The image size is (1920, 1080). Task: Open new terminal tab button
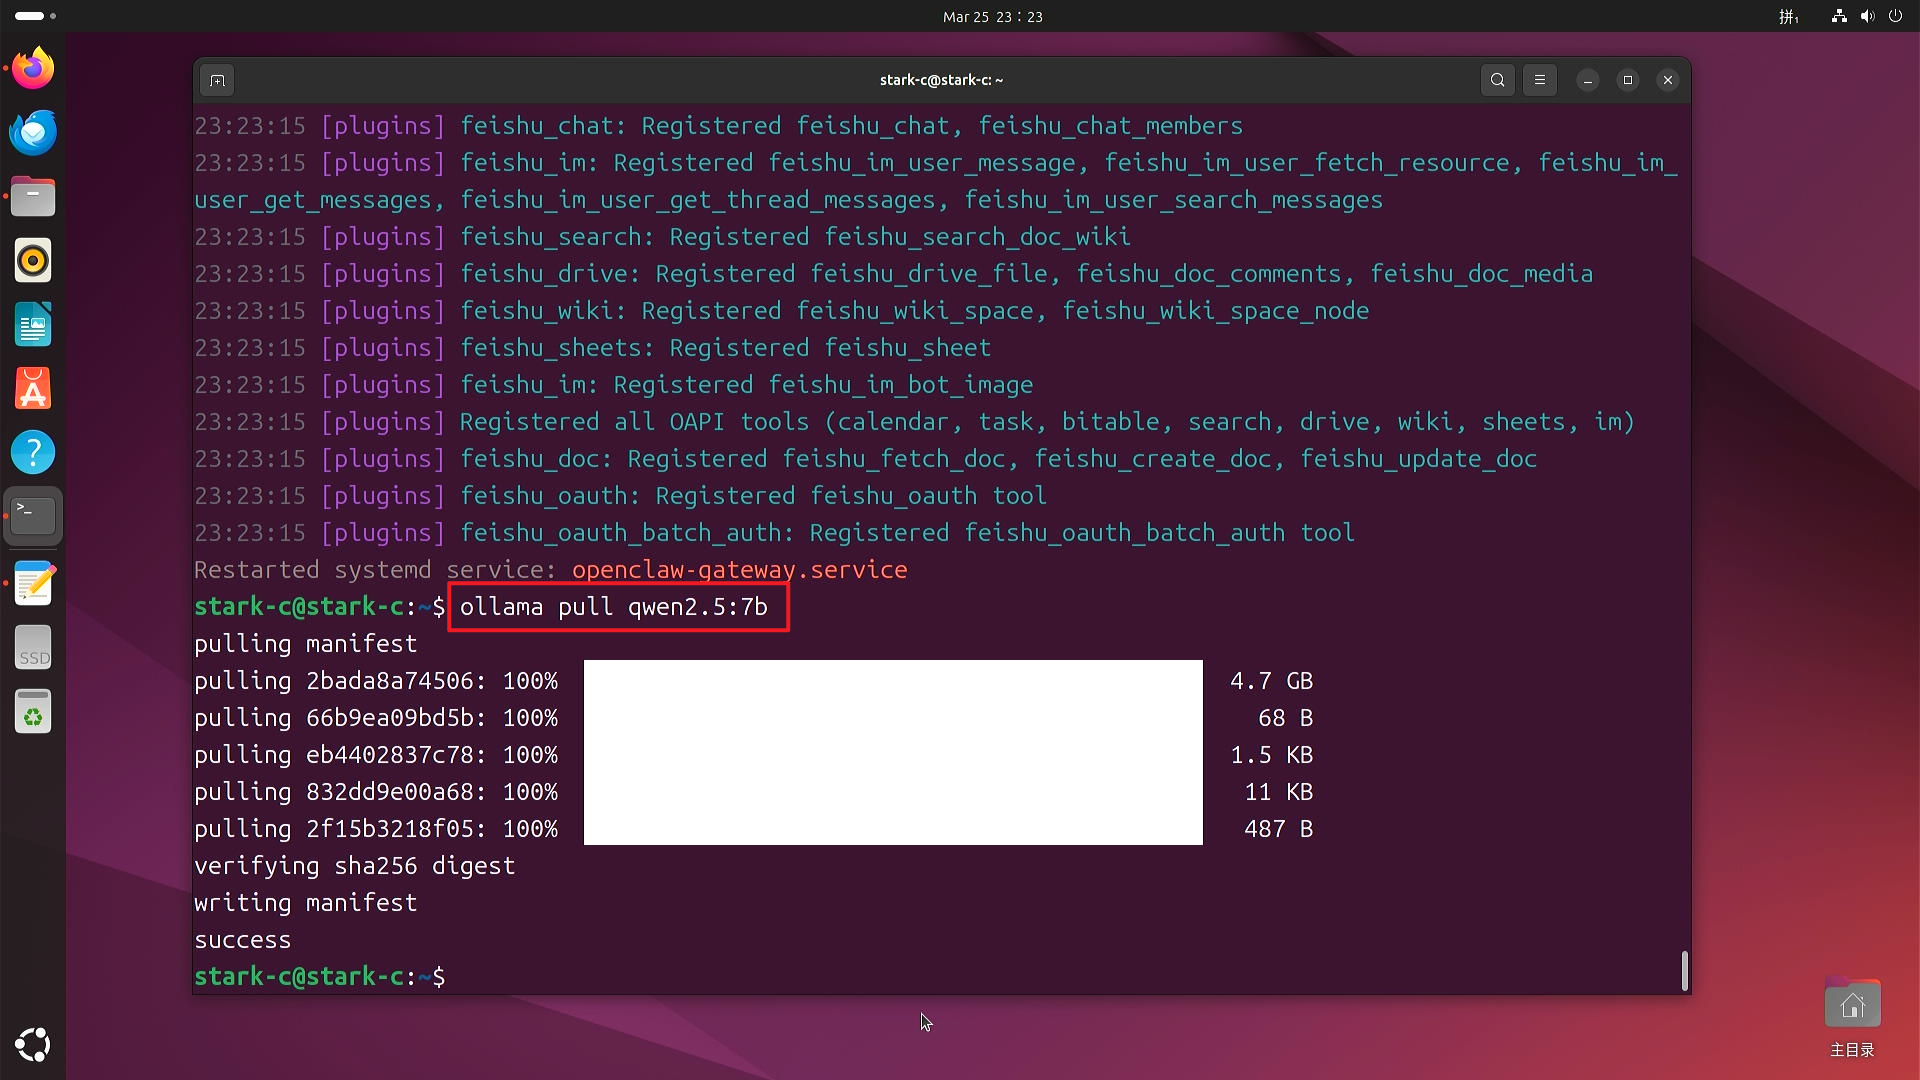click(x=217, y=80)
